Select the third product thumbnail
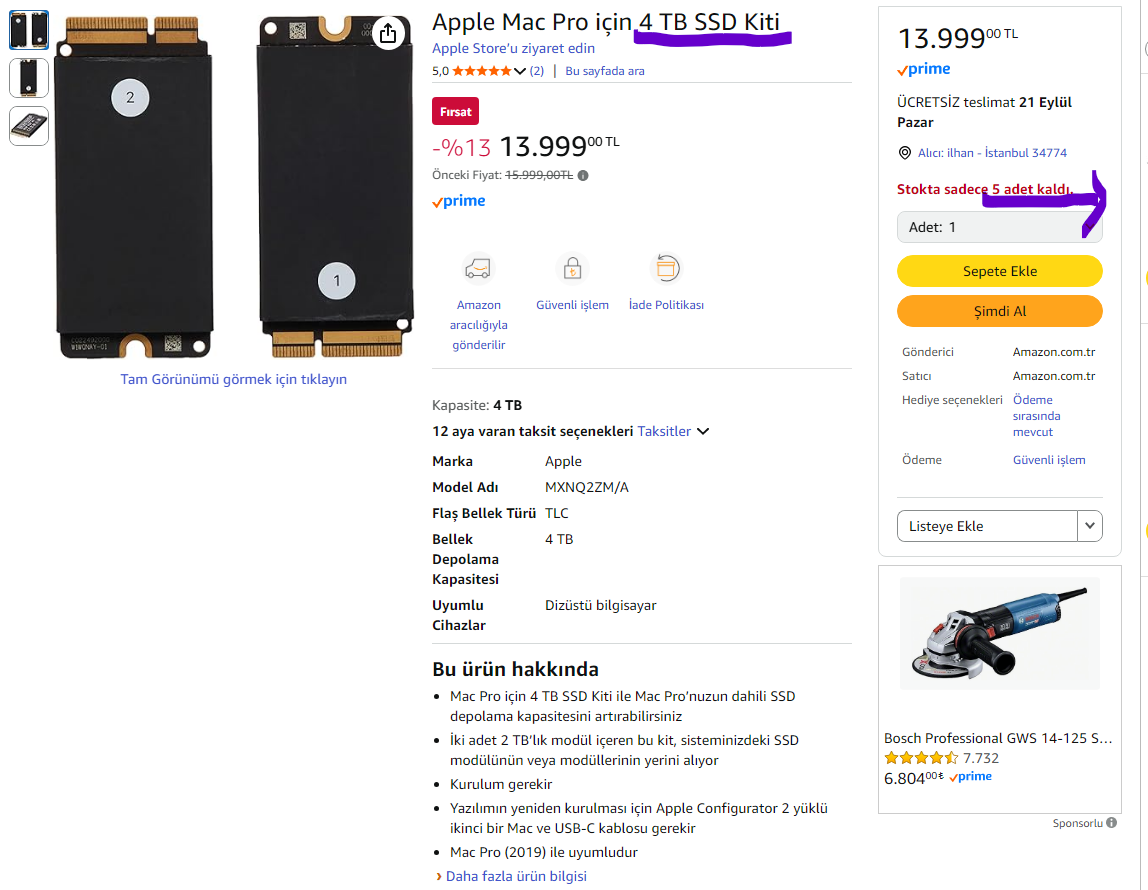This screenshot has width=1148, height=890. click(29, 126)
